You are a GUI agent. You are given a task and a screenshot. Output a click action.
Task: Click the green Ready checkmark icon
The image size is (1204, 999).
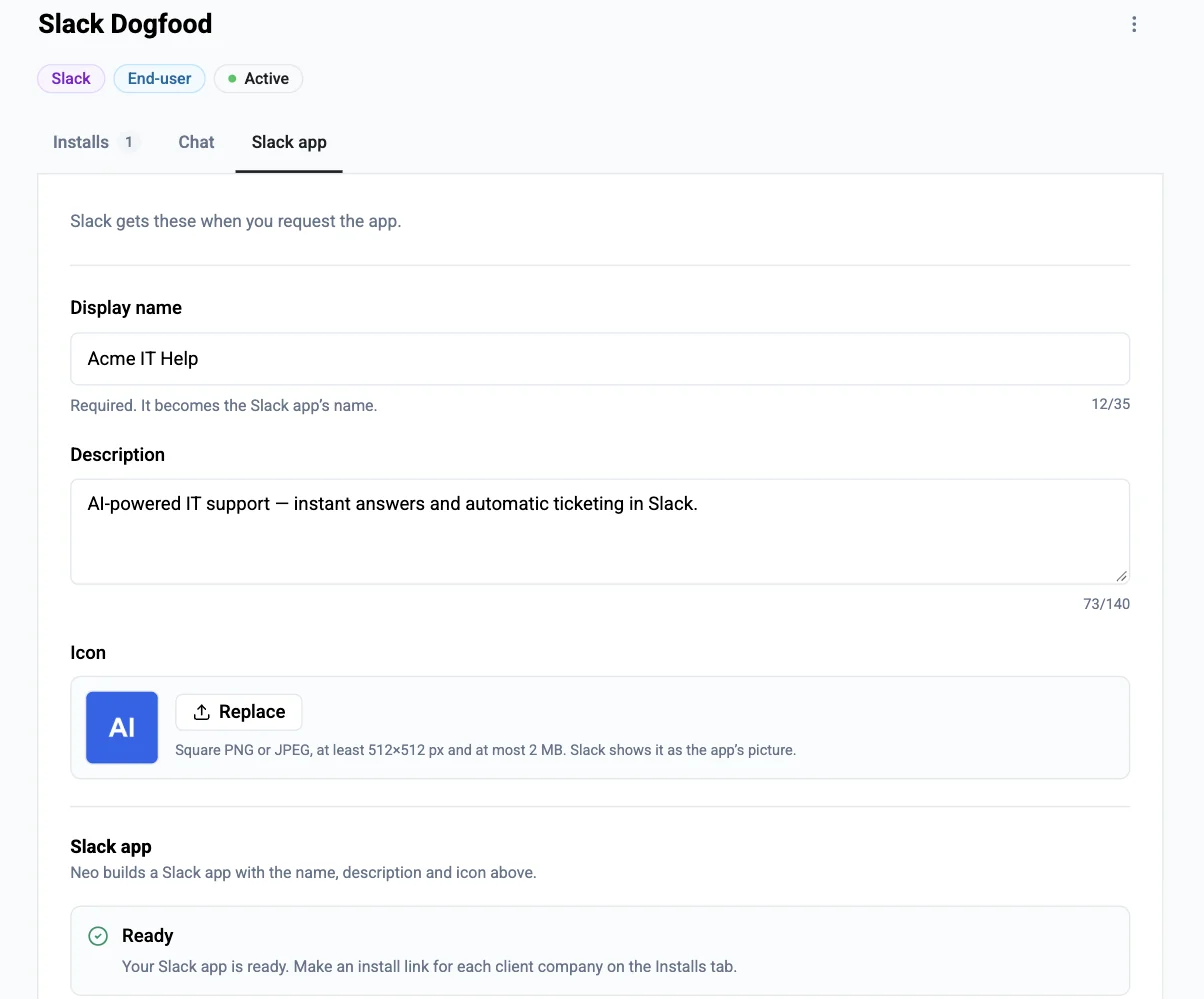(98, 936)
